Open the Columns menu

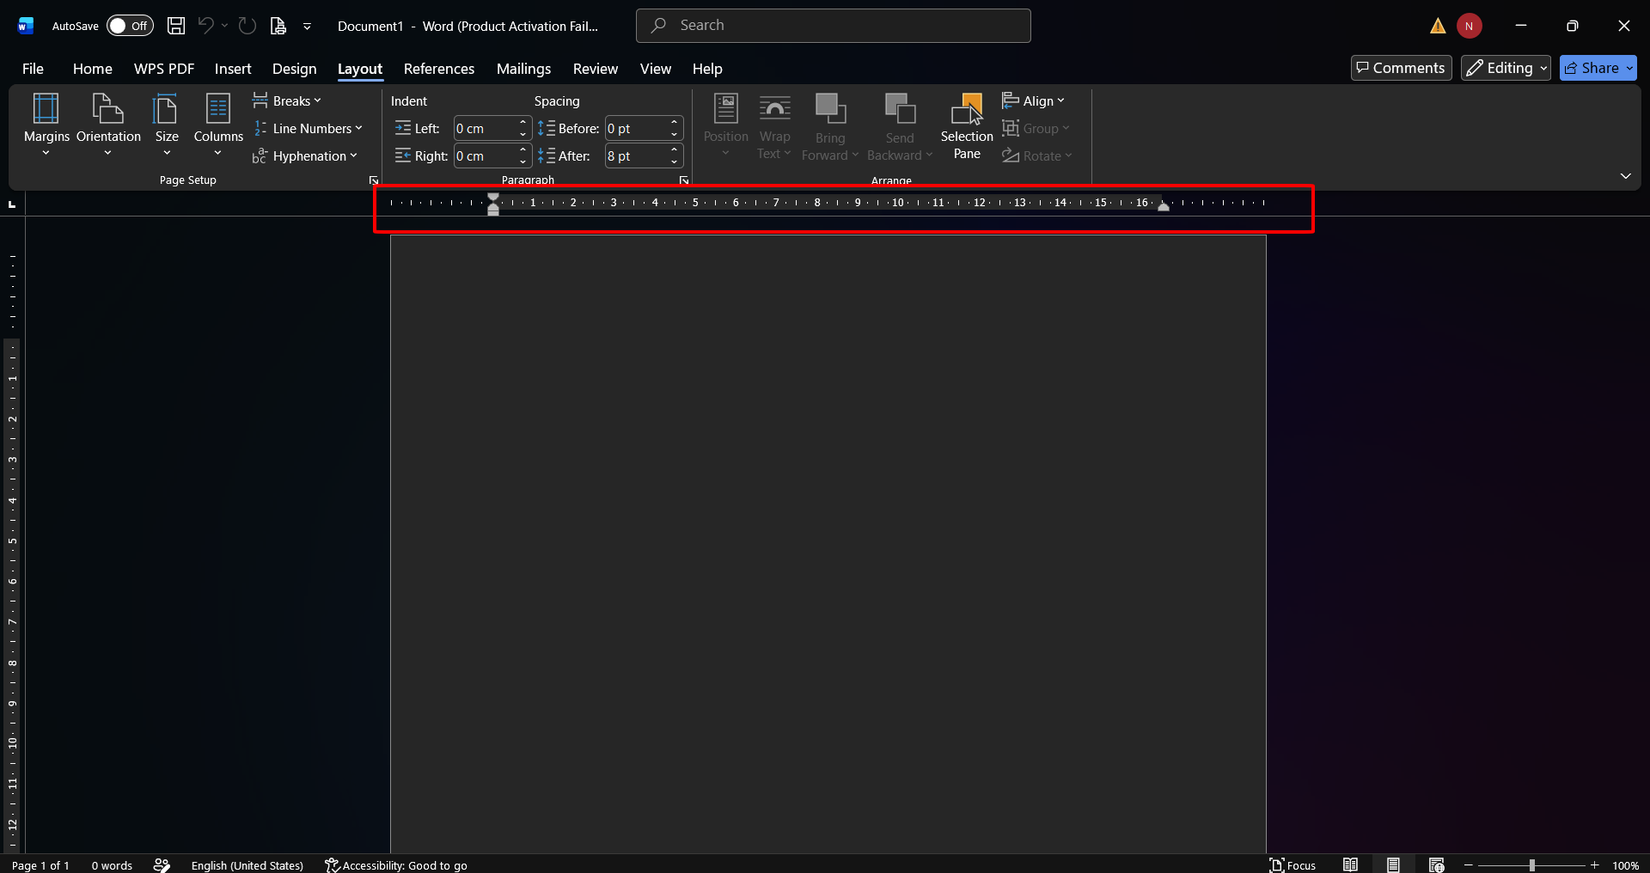(218, 124)
